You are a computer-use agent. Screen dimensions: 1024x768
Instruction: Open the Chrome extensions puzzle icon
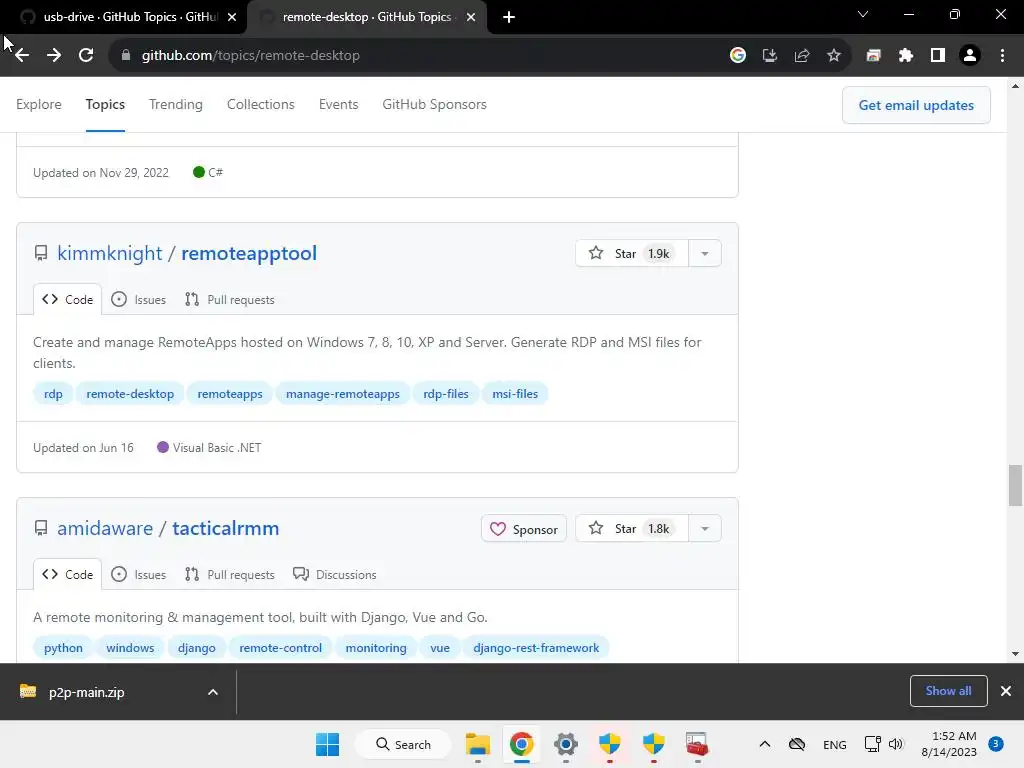(x=906, y=56)
